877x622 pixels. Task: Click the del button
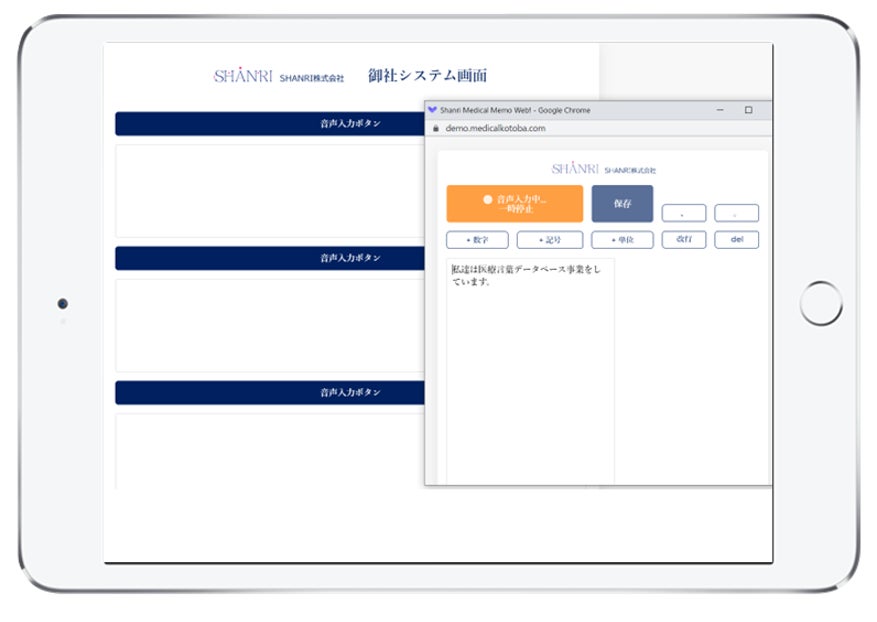(737, 239)
